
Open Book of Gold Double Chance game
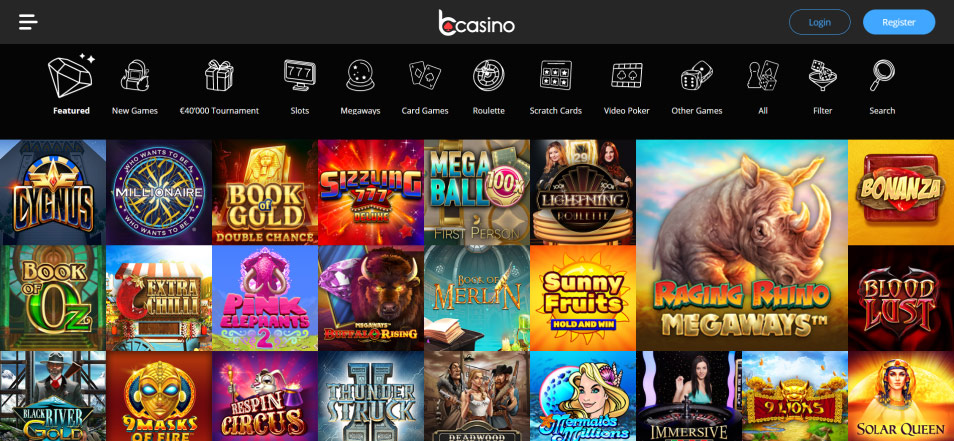[x=265, y=192]
